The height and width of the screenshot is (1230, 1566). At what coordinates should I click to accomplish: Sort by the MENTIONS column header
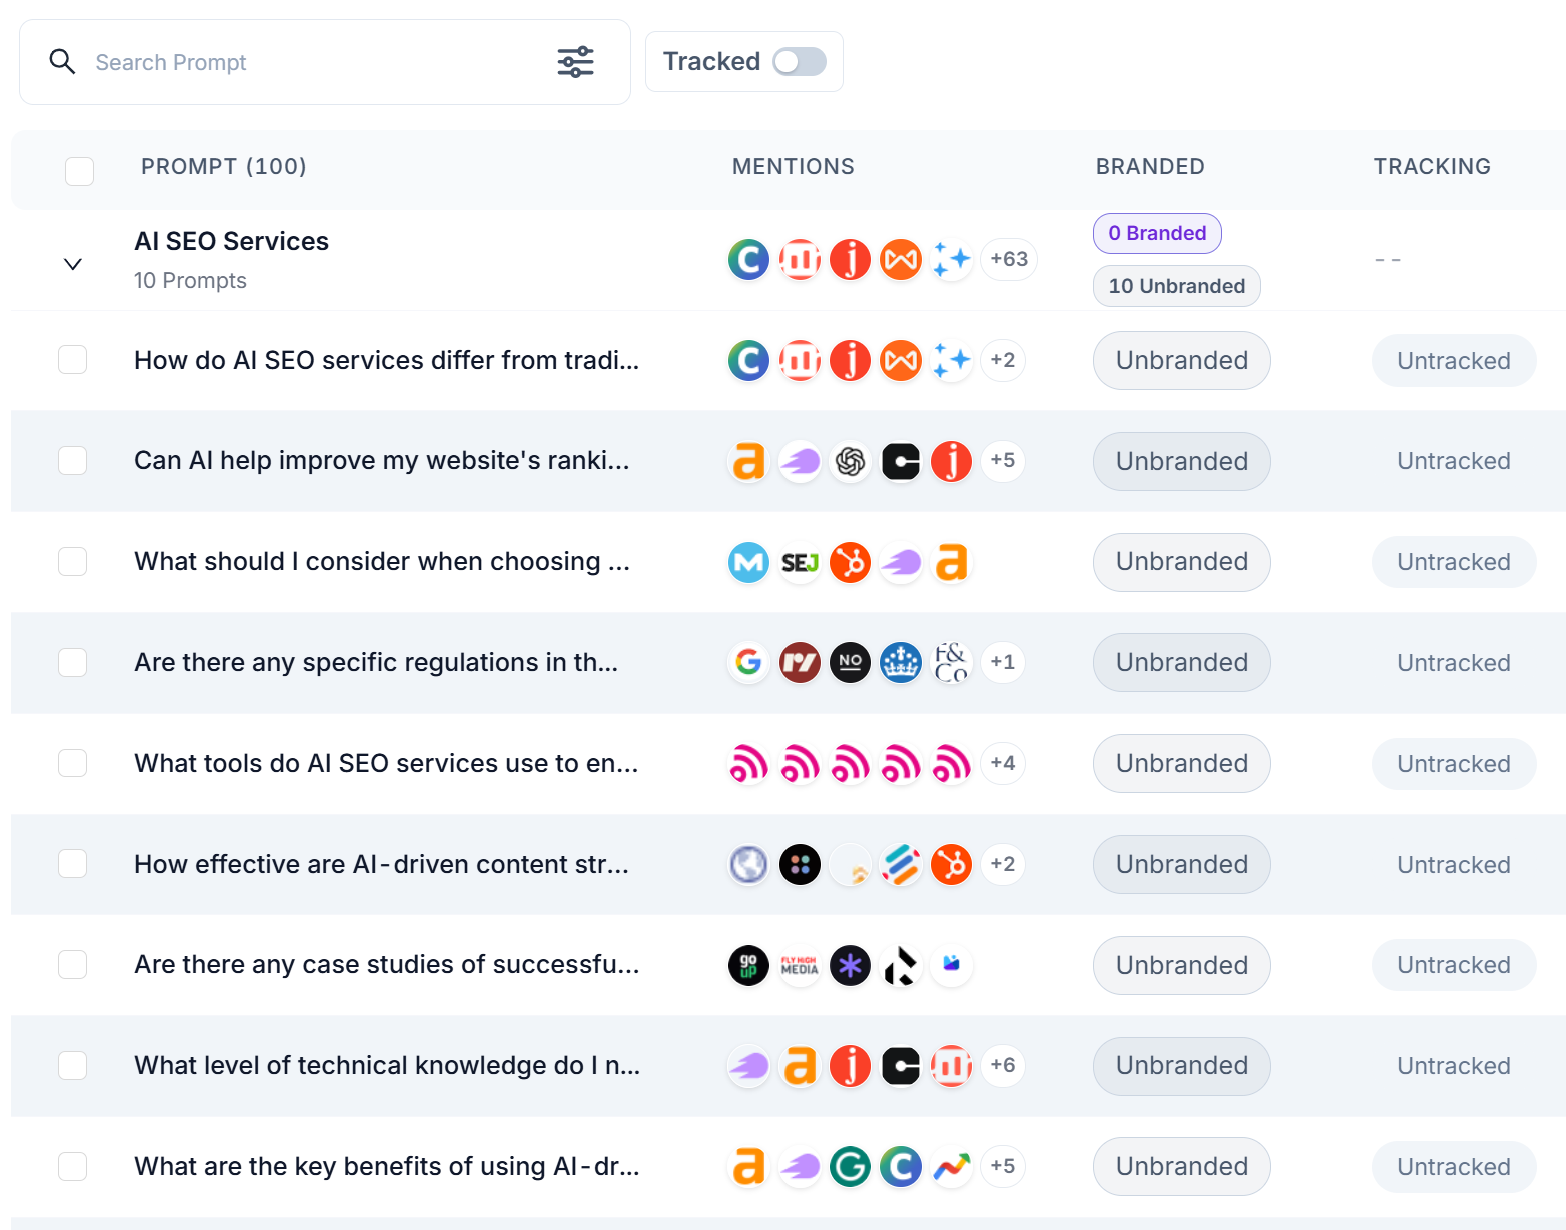tap(793, 166)
